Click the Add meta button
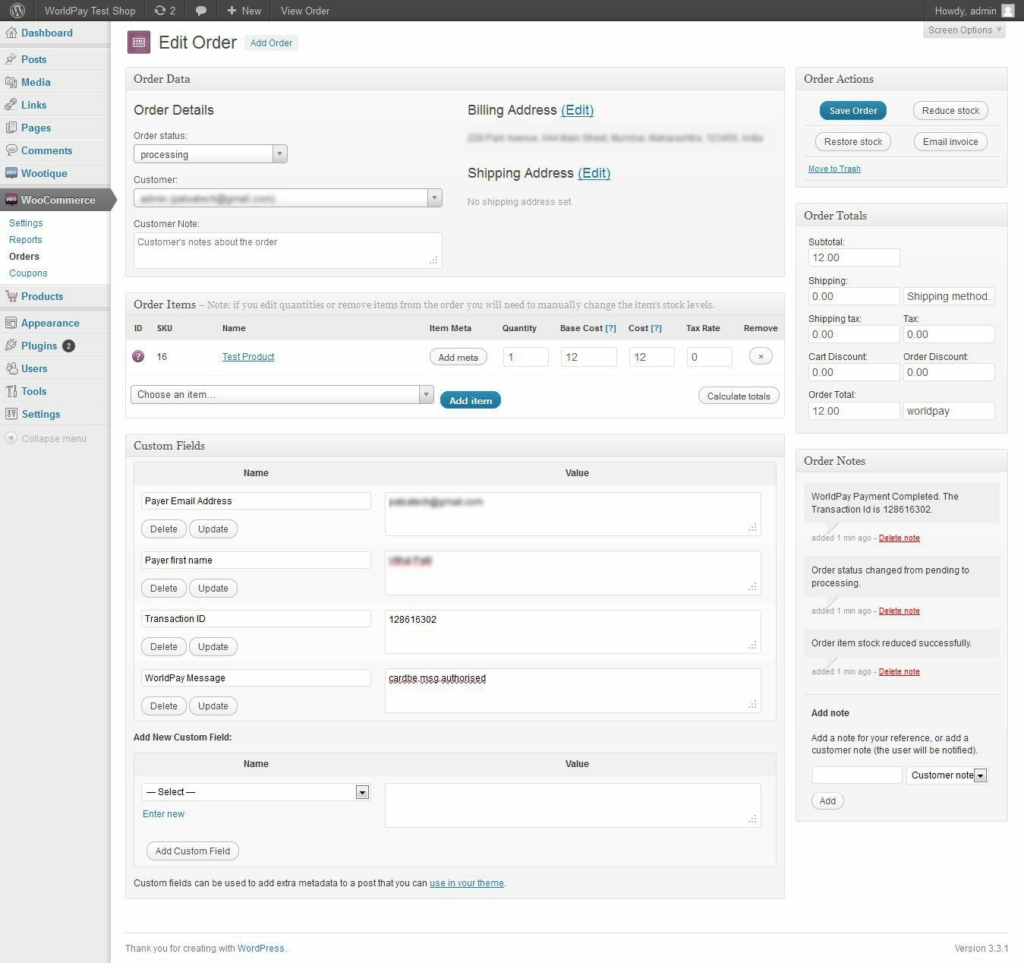1024x963 pixels. point(458,357)
